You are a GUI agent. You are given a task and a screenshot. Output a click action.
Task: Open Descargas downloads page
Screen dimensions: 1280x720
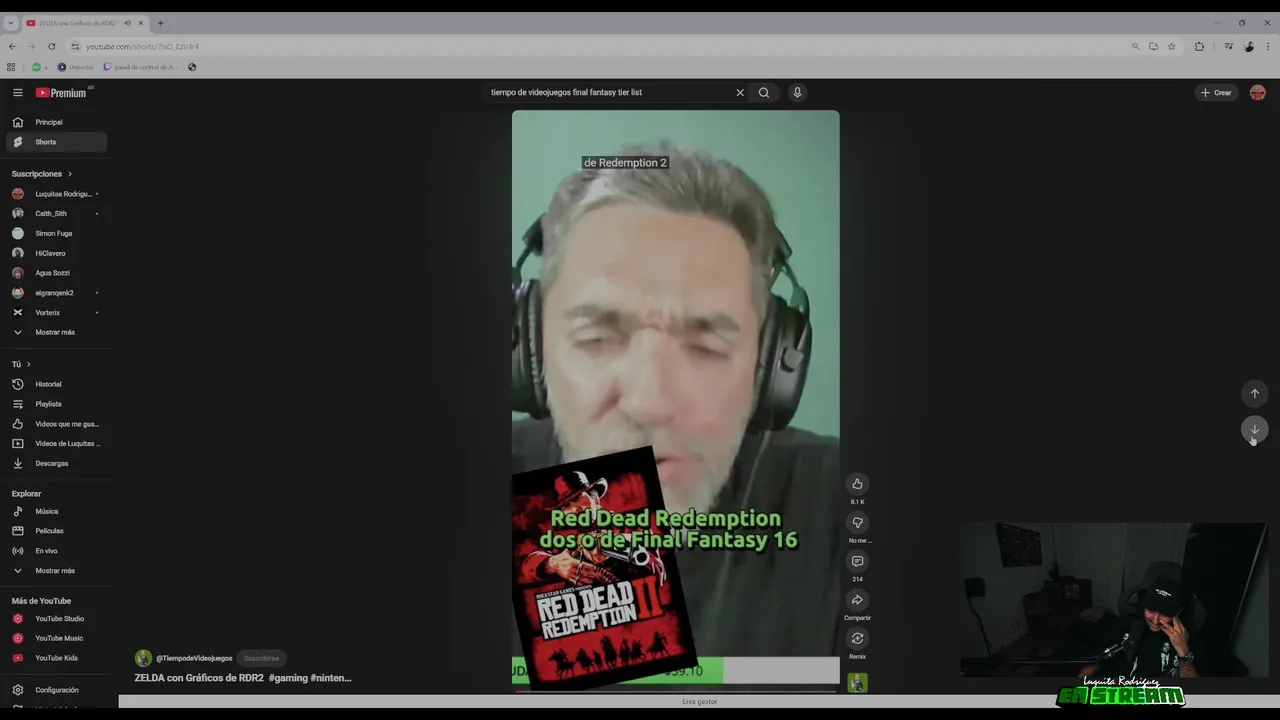click(56, 463)
